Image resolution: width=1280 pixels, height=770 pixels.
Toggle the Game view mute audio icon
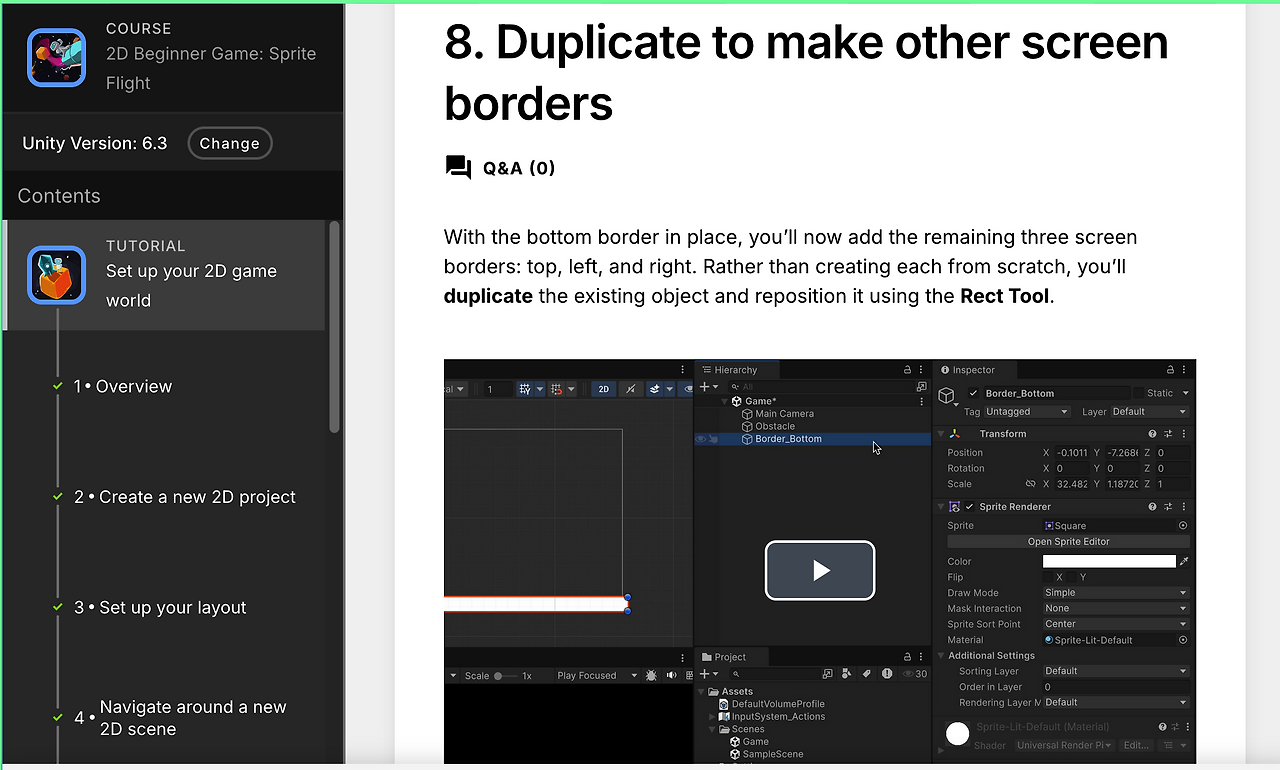click(670, 676)
